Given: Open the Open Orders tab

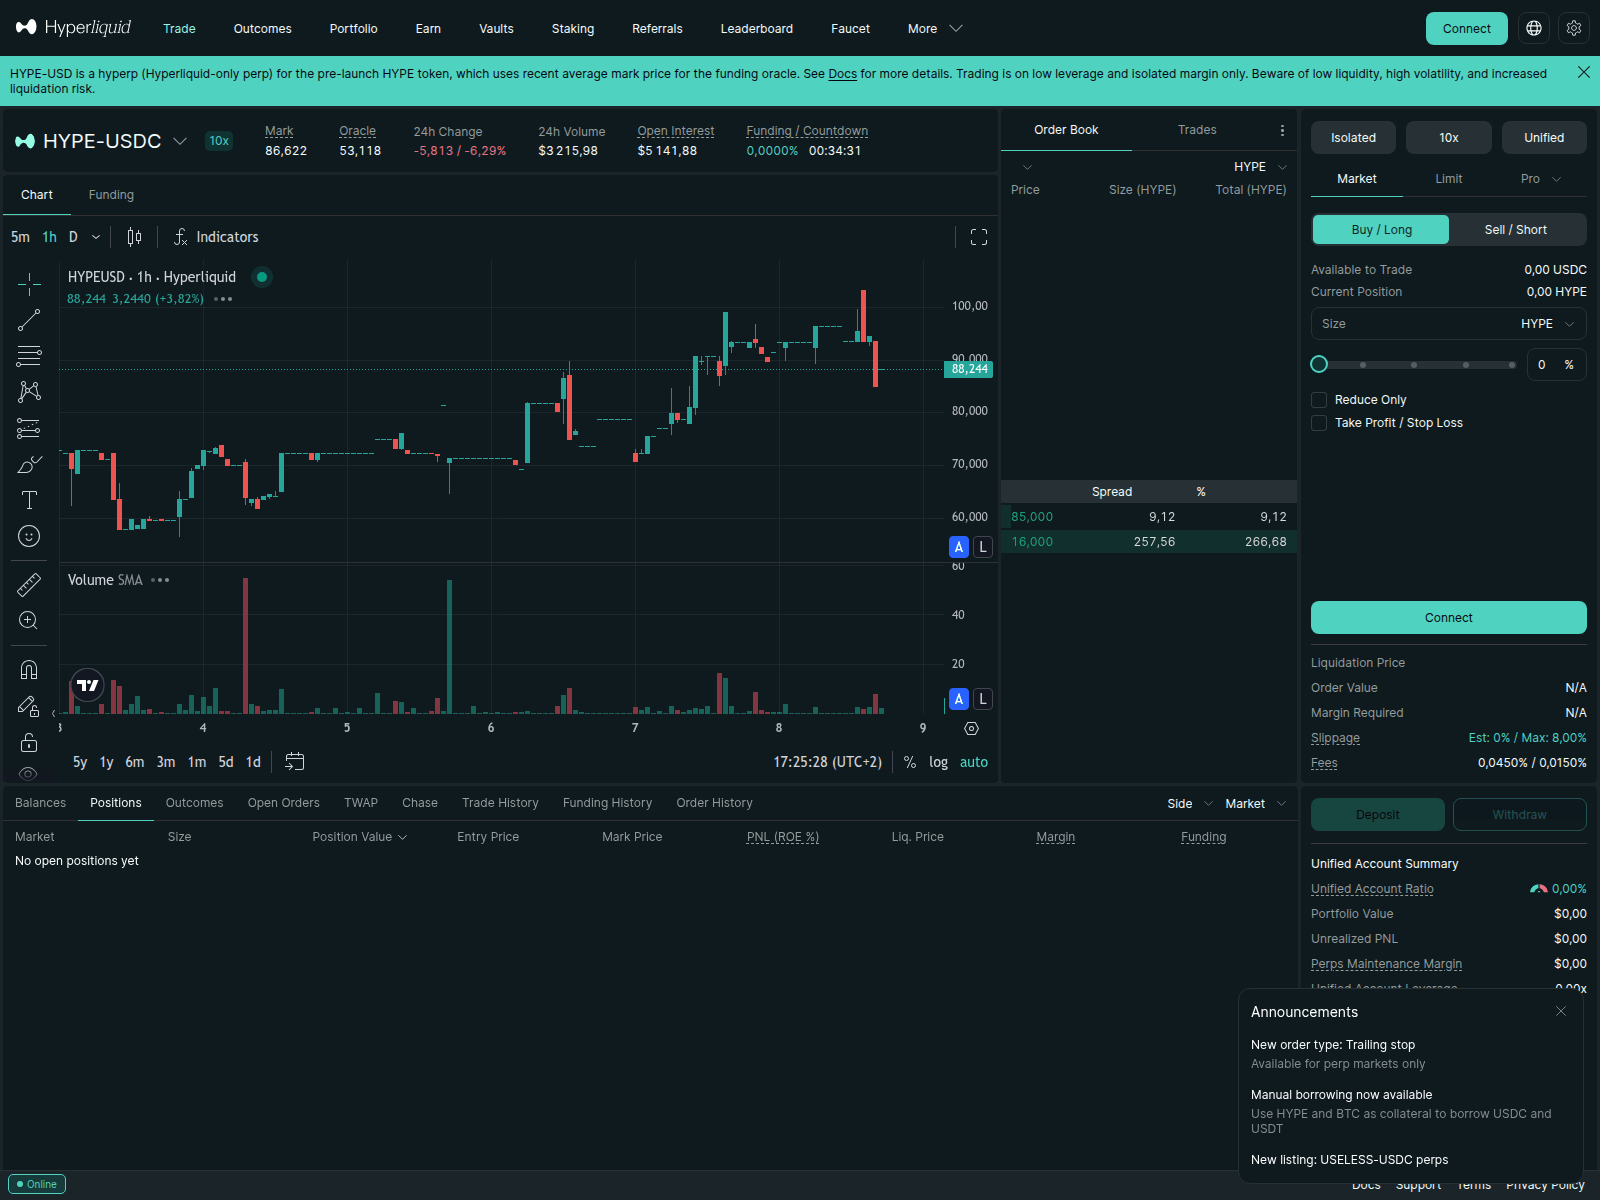Looking at the screenshot, I should click(x=284, y=803).
